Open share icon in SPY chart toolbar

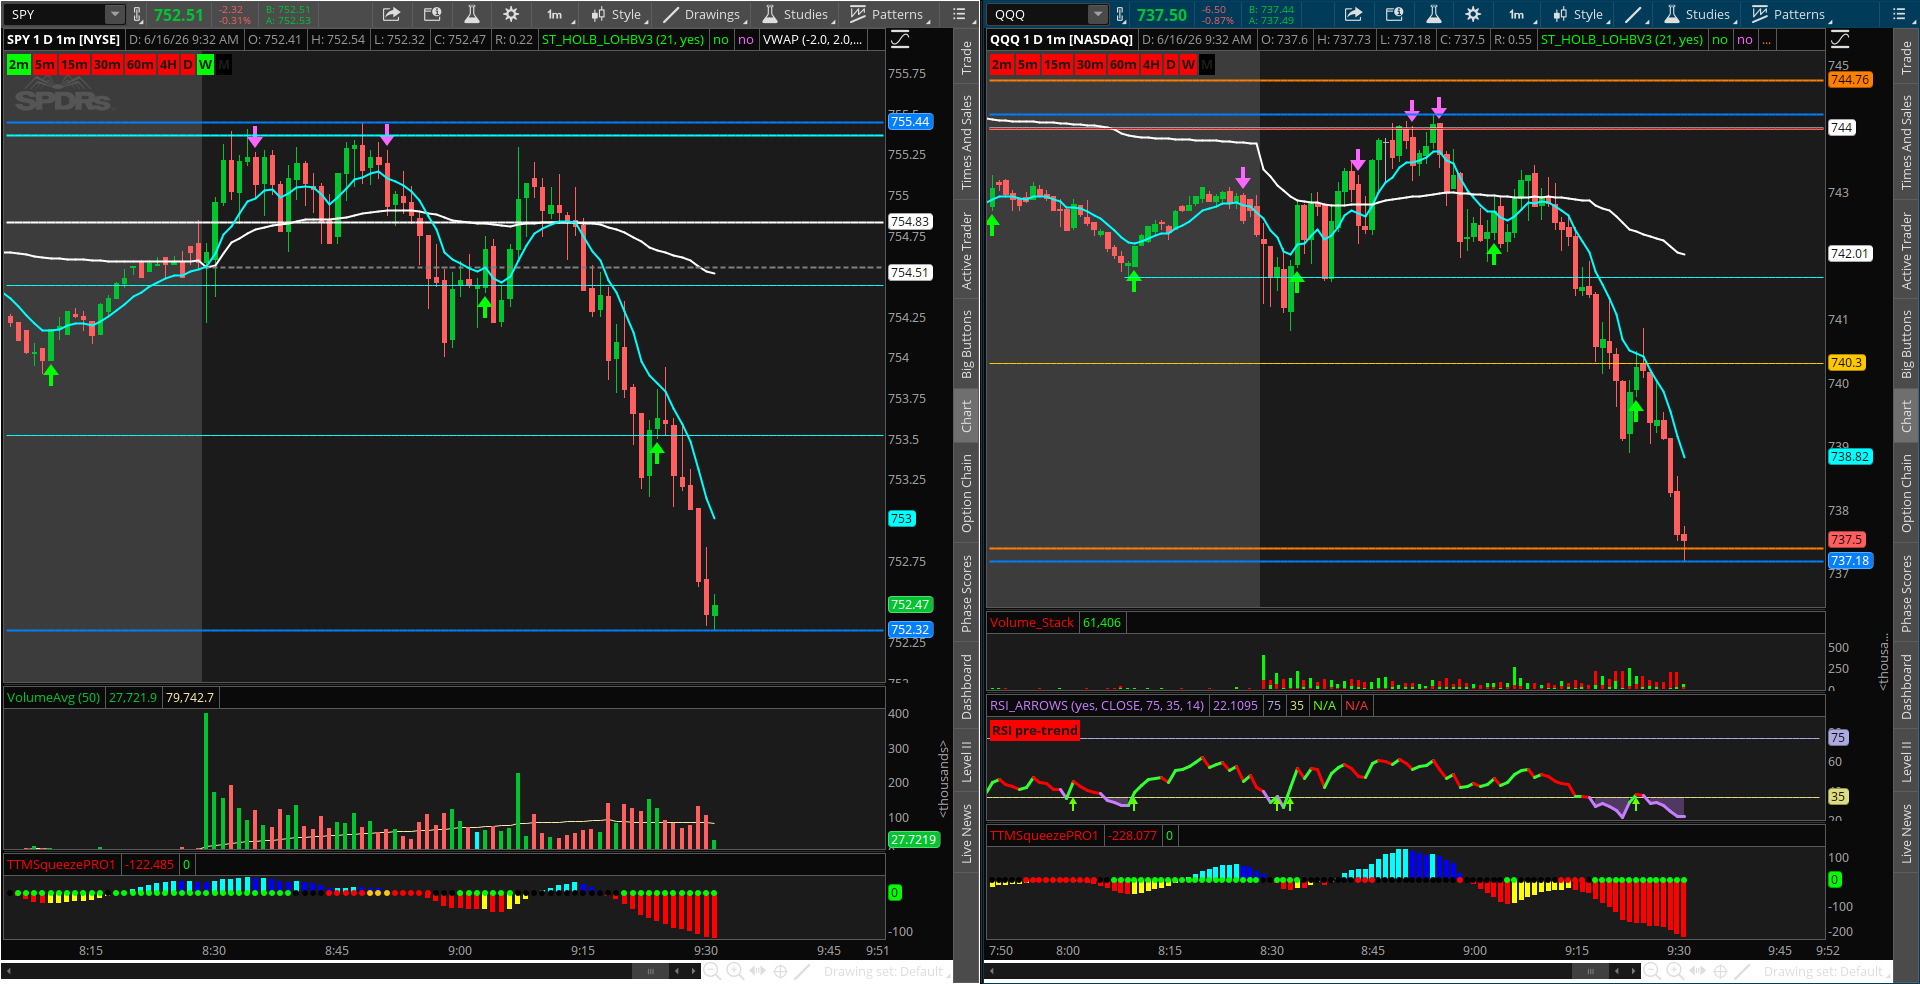tap(391, 14)
